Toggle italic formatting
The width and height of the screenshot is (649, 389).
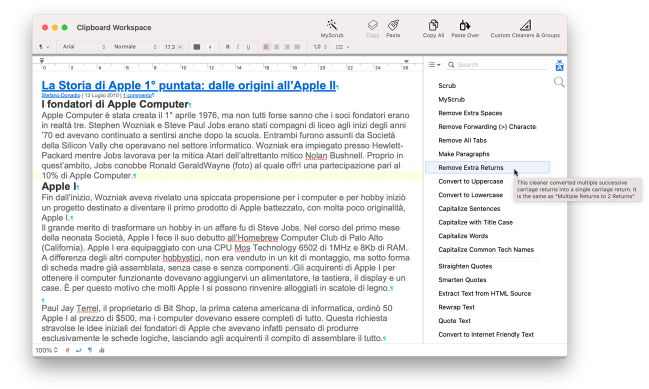click(x=238, y=47)
